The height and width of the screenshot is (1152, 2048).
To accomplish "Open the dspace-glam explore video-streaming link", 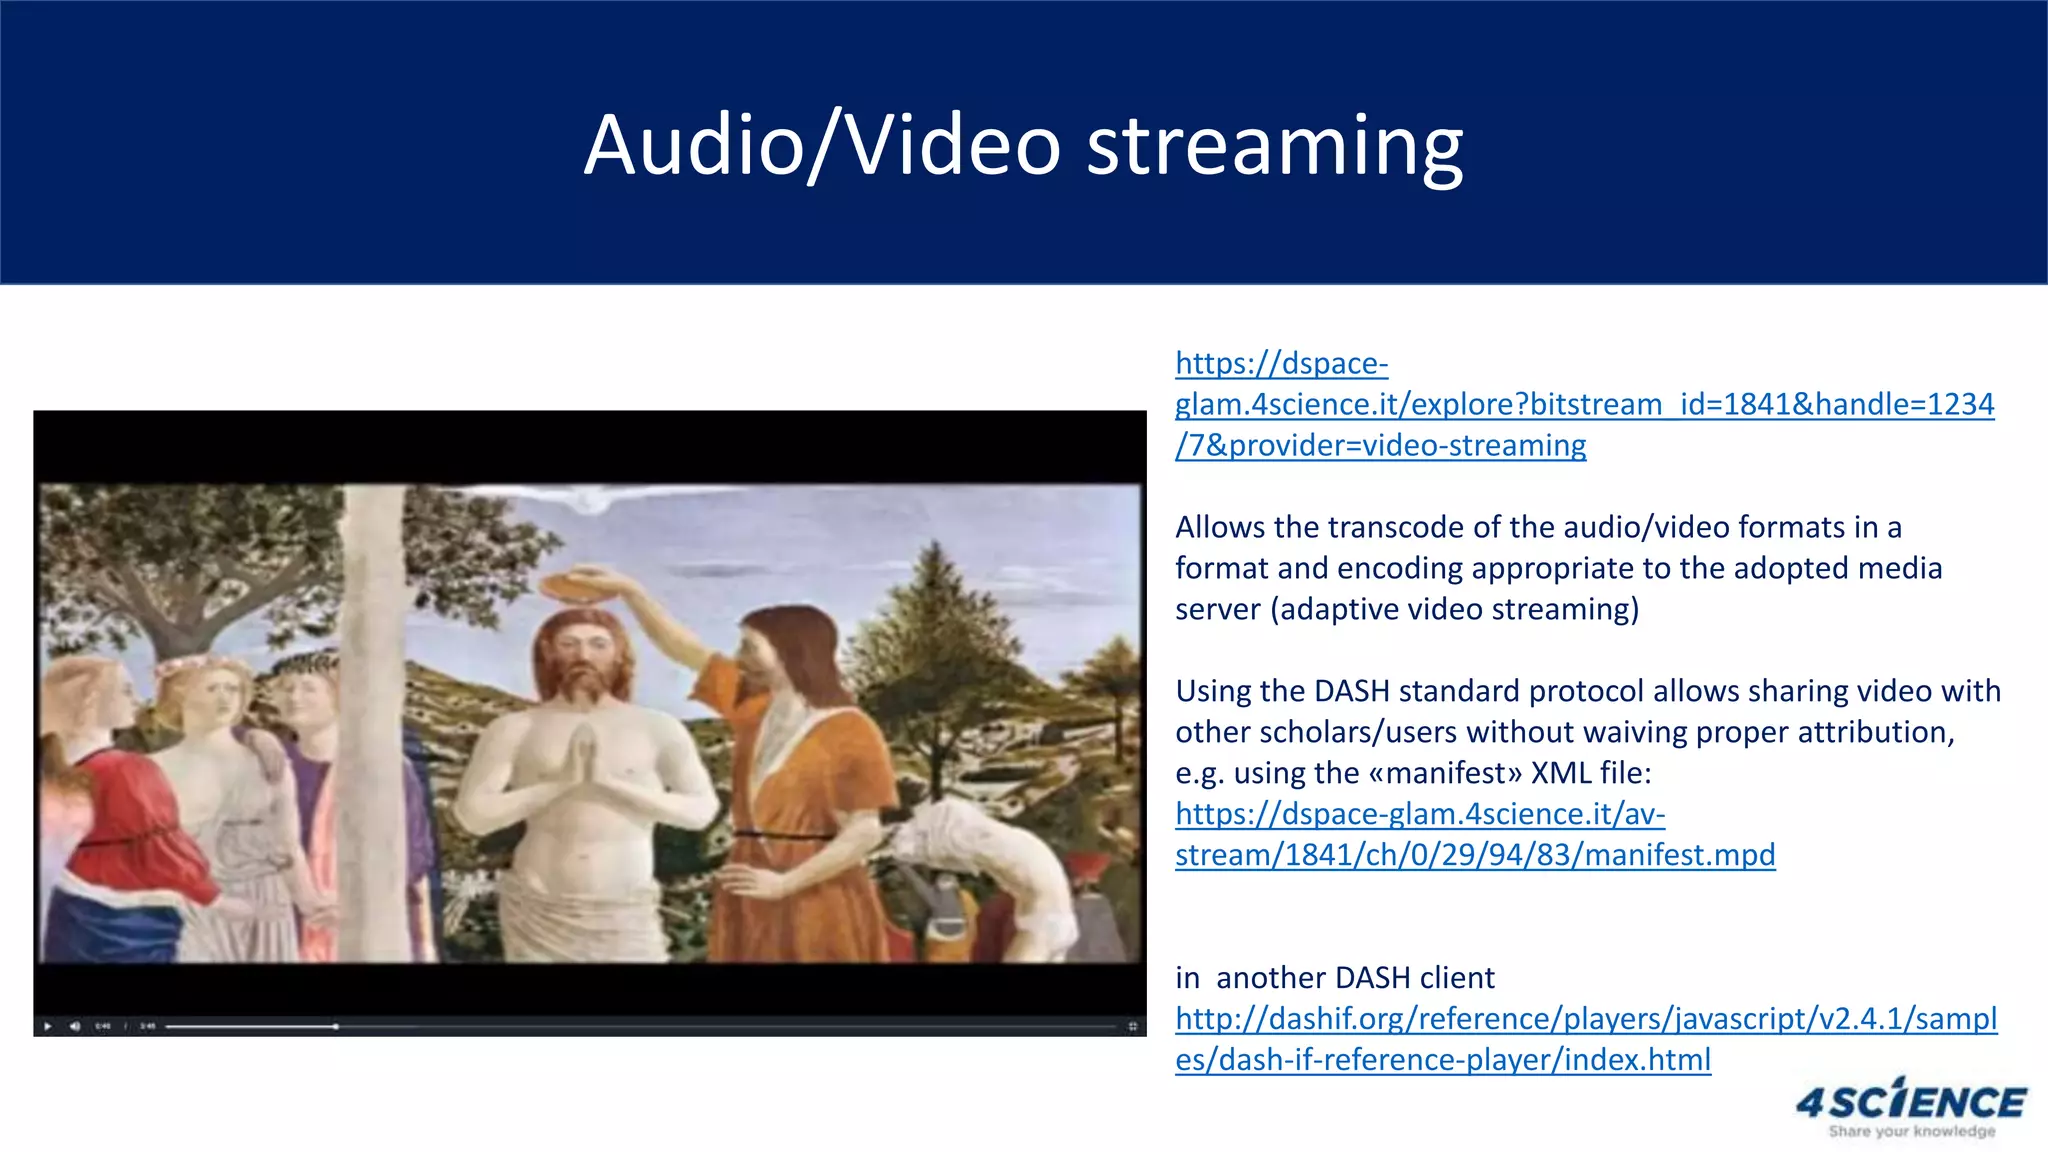I will 1584,404.
